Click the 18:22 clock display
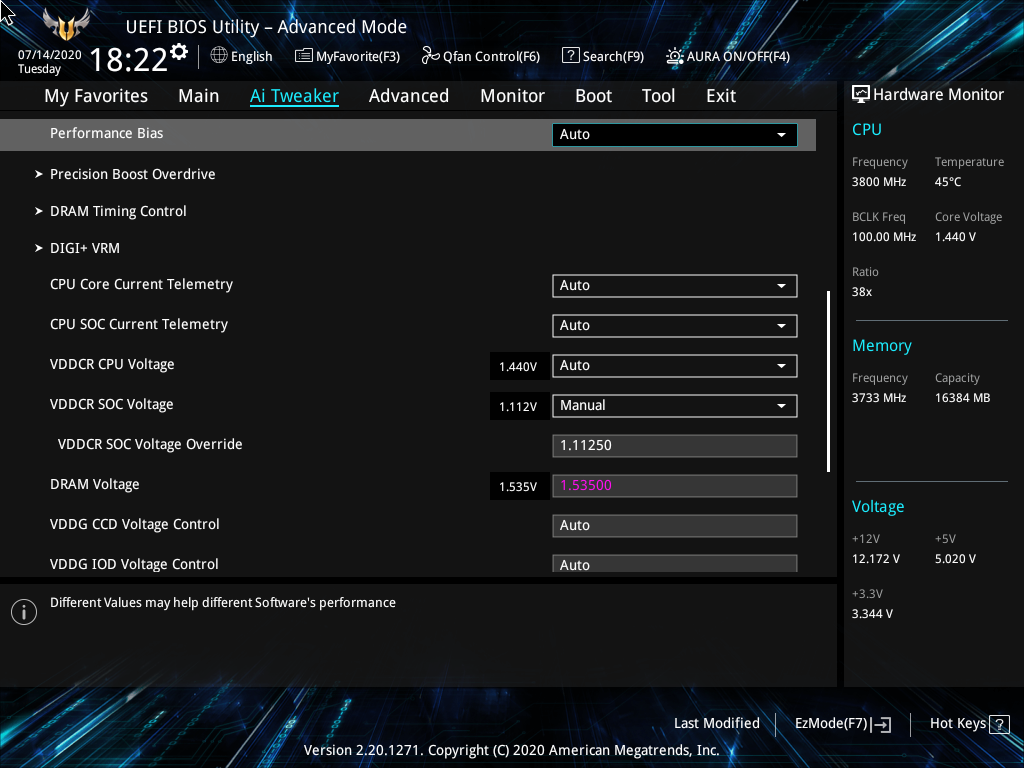 pos(129,60)
